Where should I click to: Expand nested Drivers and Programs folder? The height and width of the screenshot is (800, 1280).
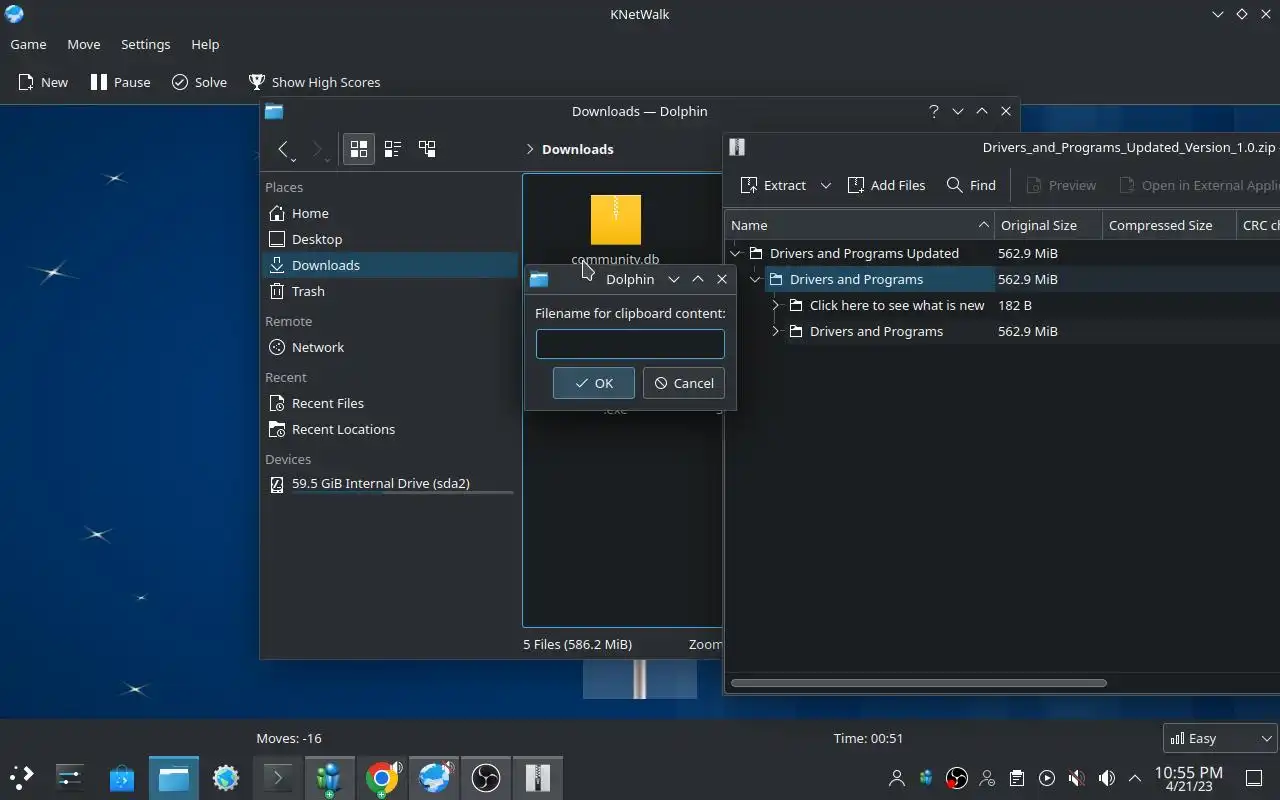776,331
